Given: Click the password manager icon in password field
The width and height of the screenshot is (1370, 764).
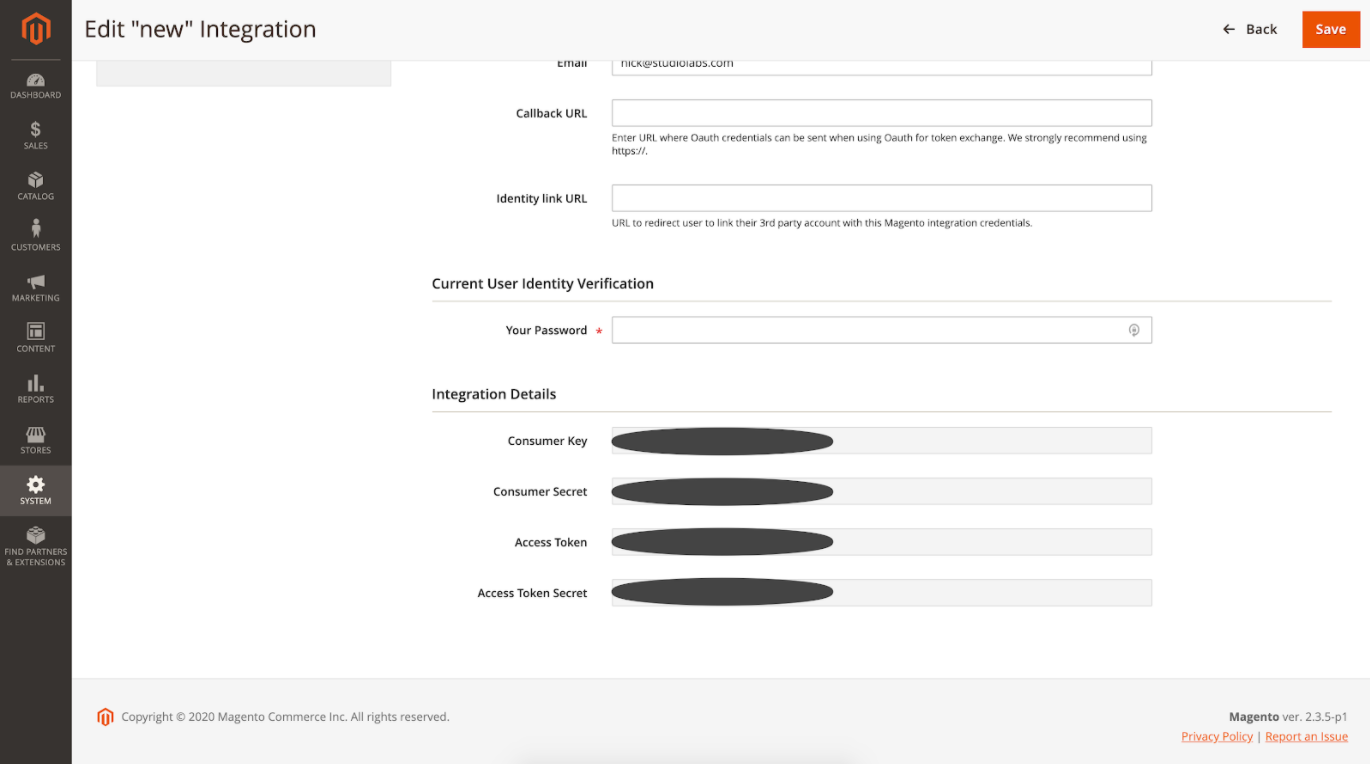Looking at the screenshot, I should (1134, 330).
